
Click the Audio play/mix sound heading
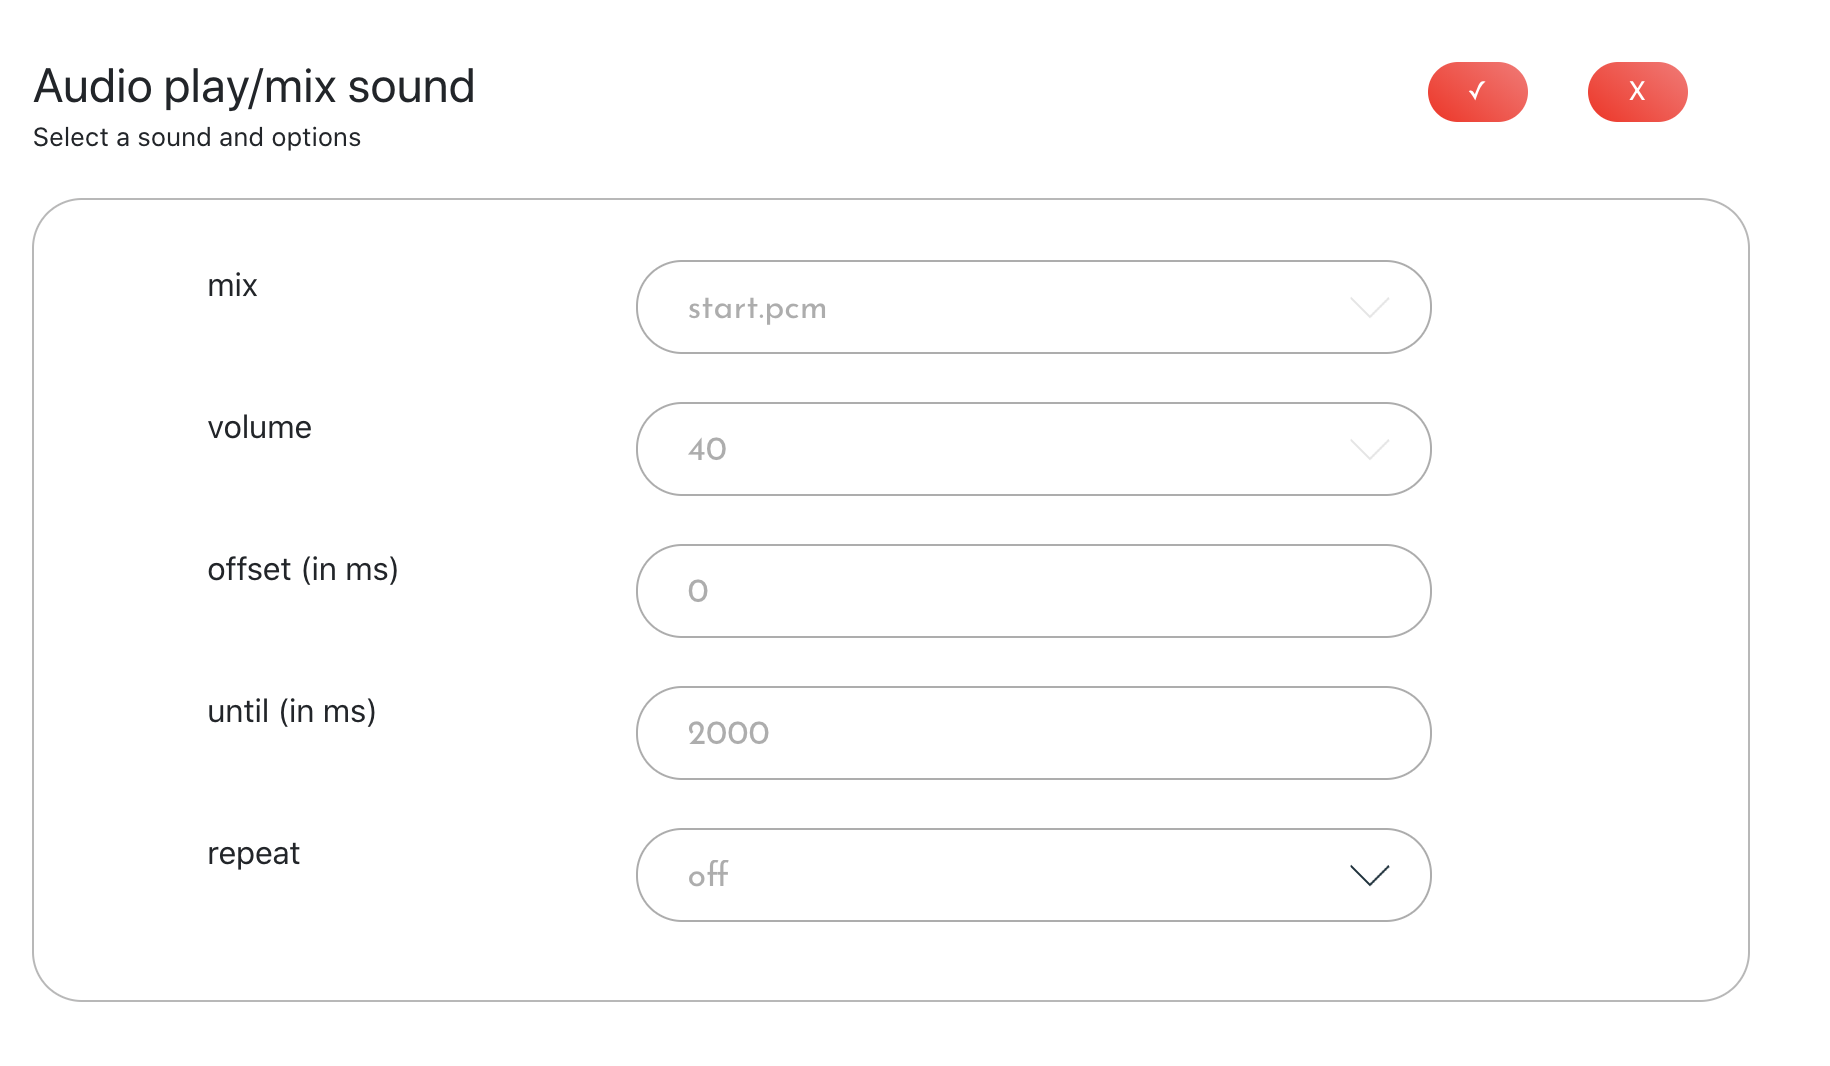coord(254,88)
